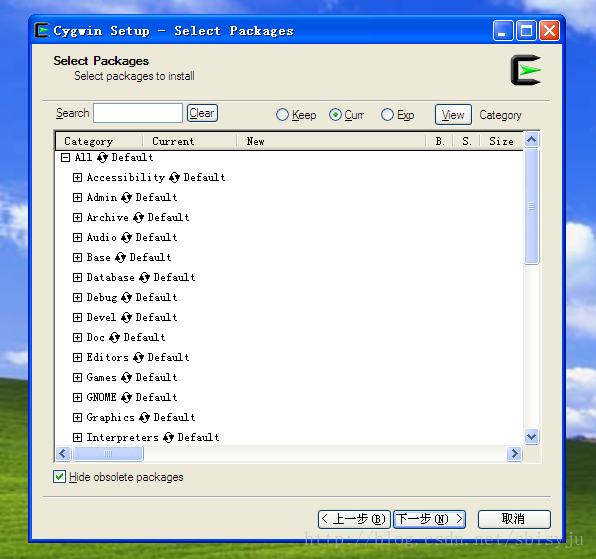Click the cycle icon next to Doc

(x=114, y=337)
